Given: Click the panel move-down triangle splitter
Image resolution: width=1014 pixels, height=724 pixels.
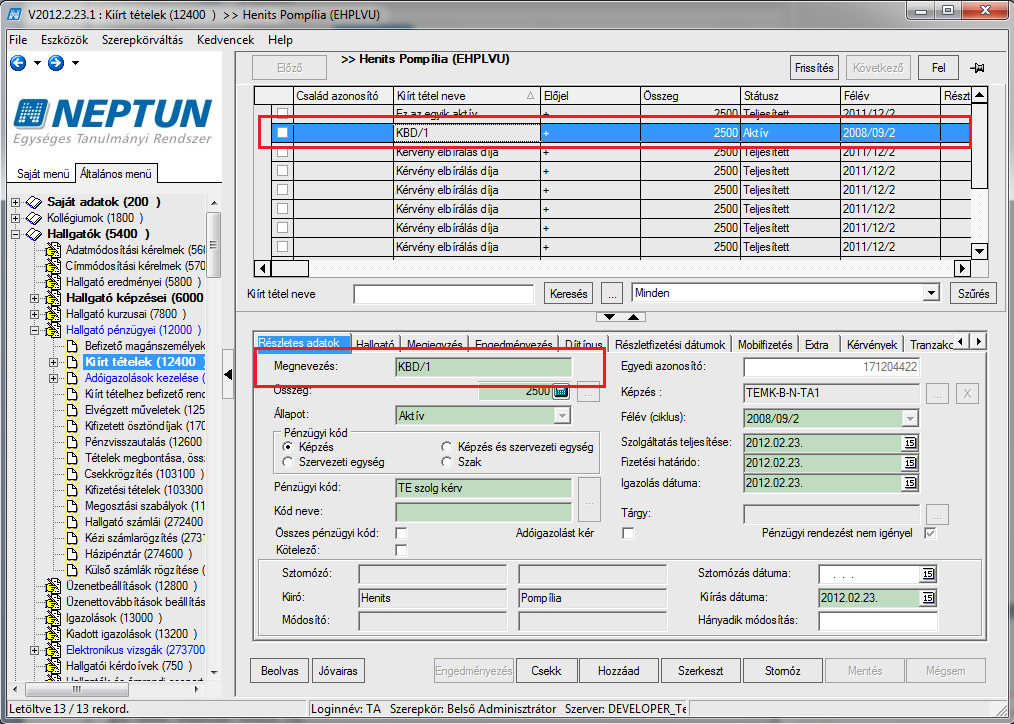Looking at the screenshot, I should tap(609, 317).
